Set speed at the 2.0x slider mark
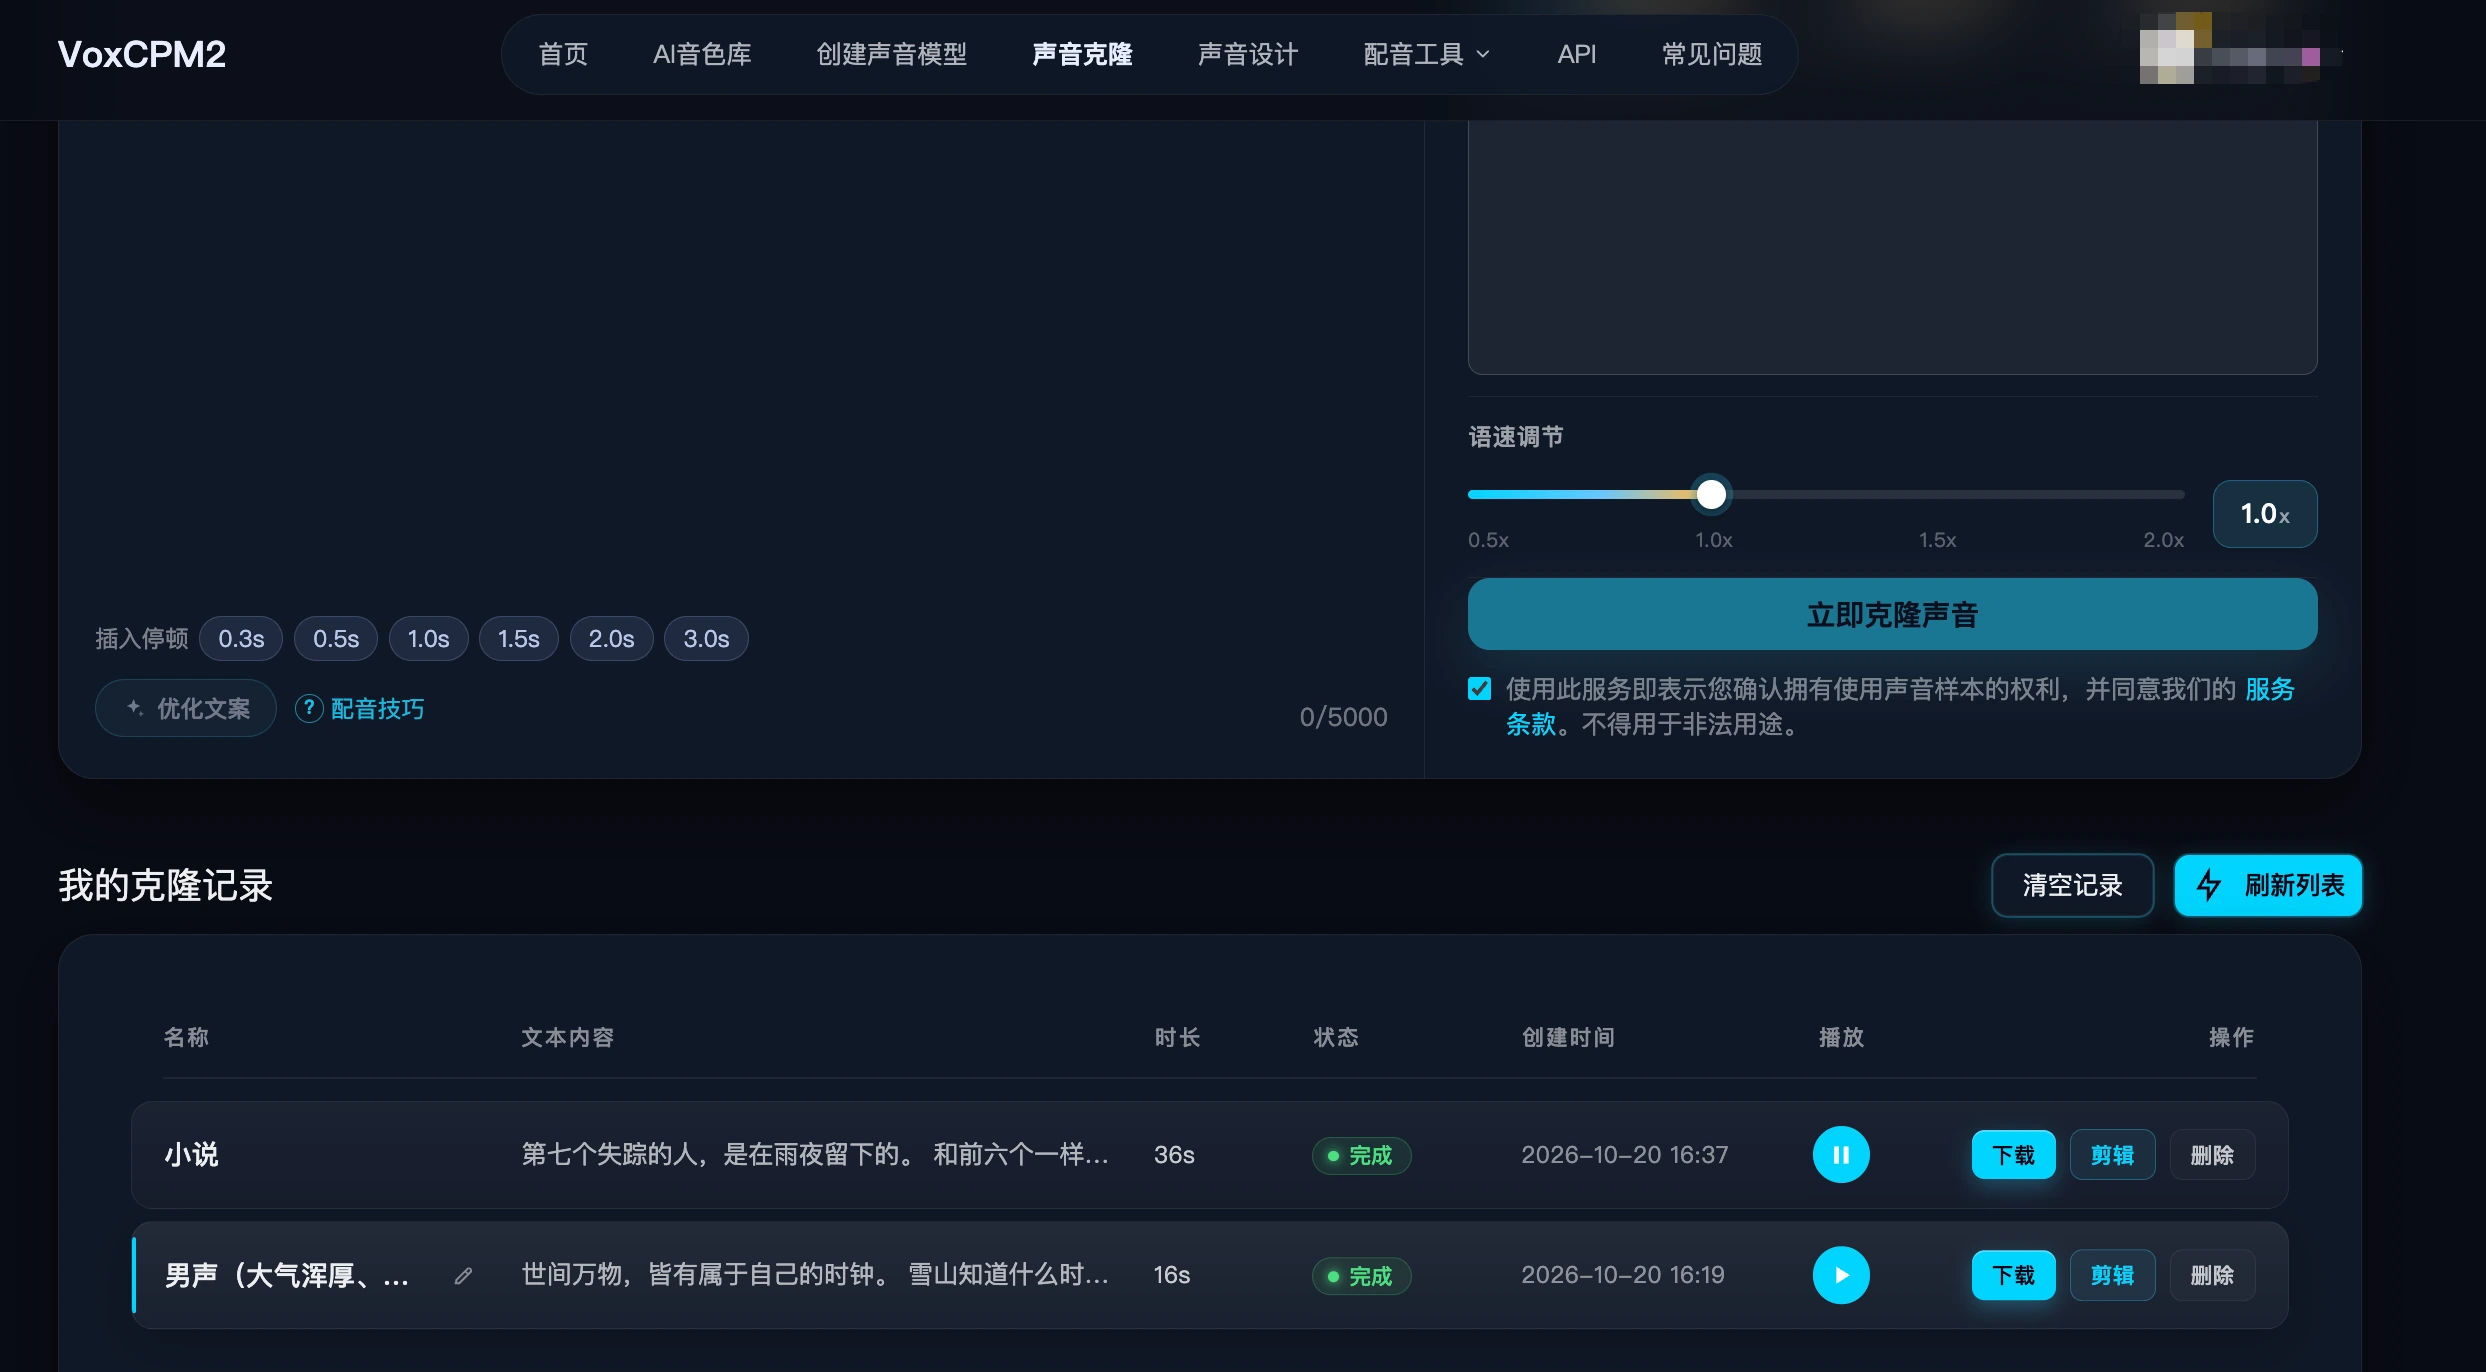Screen dimensions: 2486x1372 2163,540
